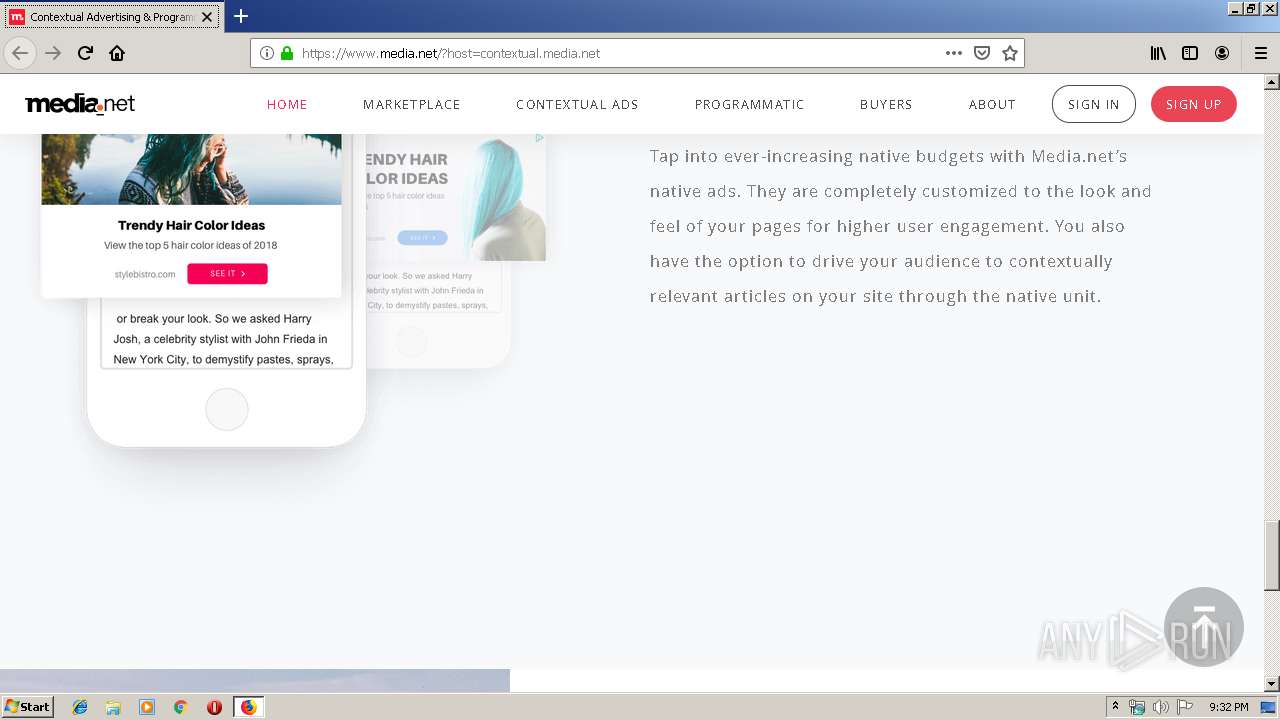1280x720 pixels.
Task: Click the browser forward arrow
Action: pyautogui.click(x=53, y=53)
